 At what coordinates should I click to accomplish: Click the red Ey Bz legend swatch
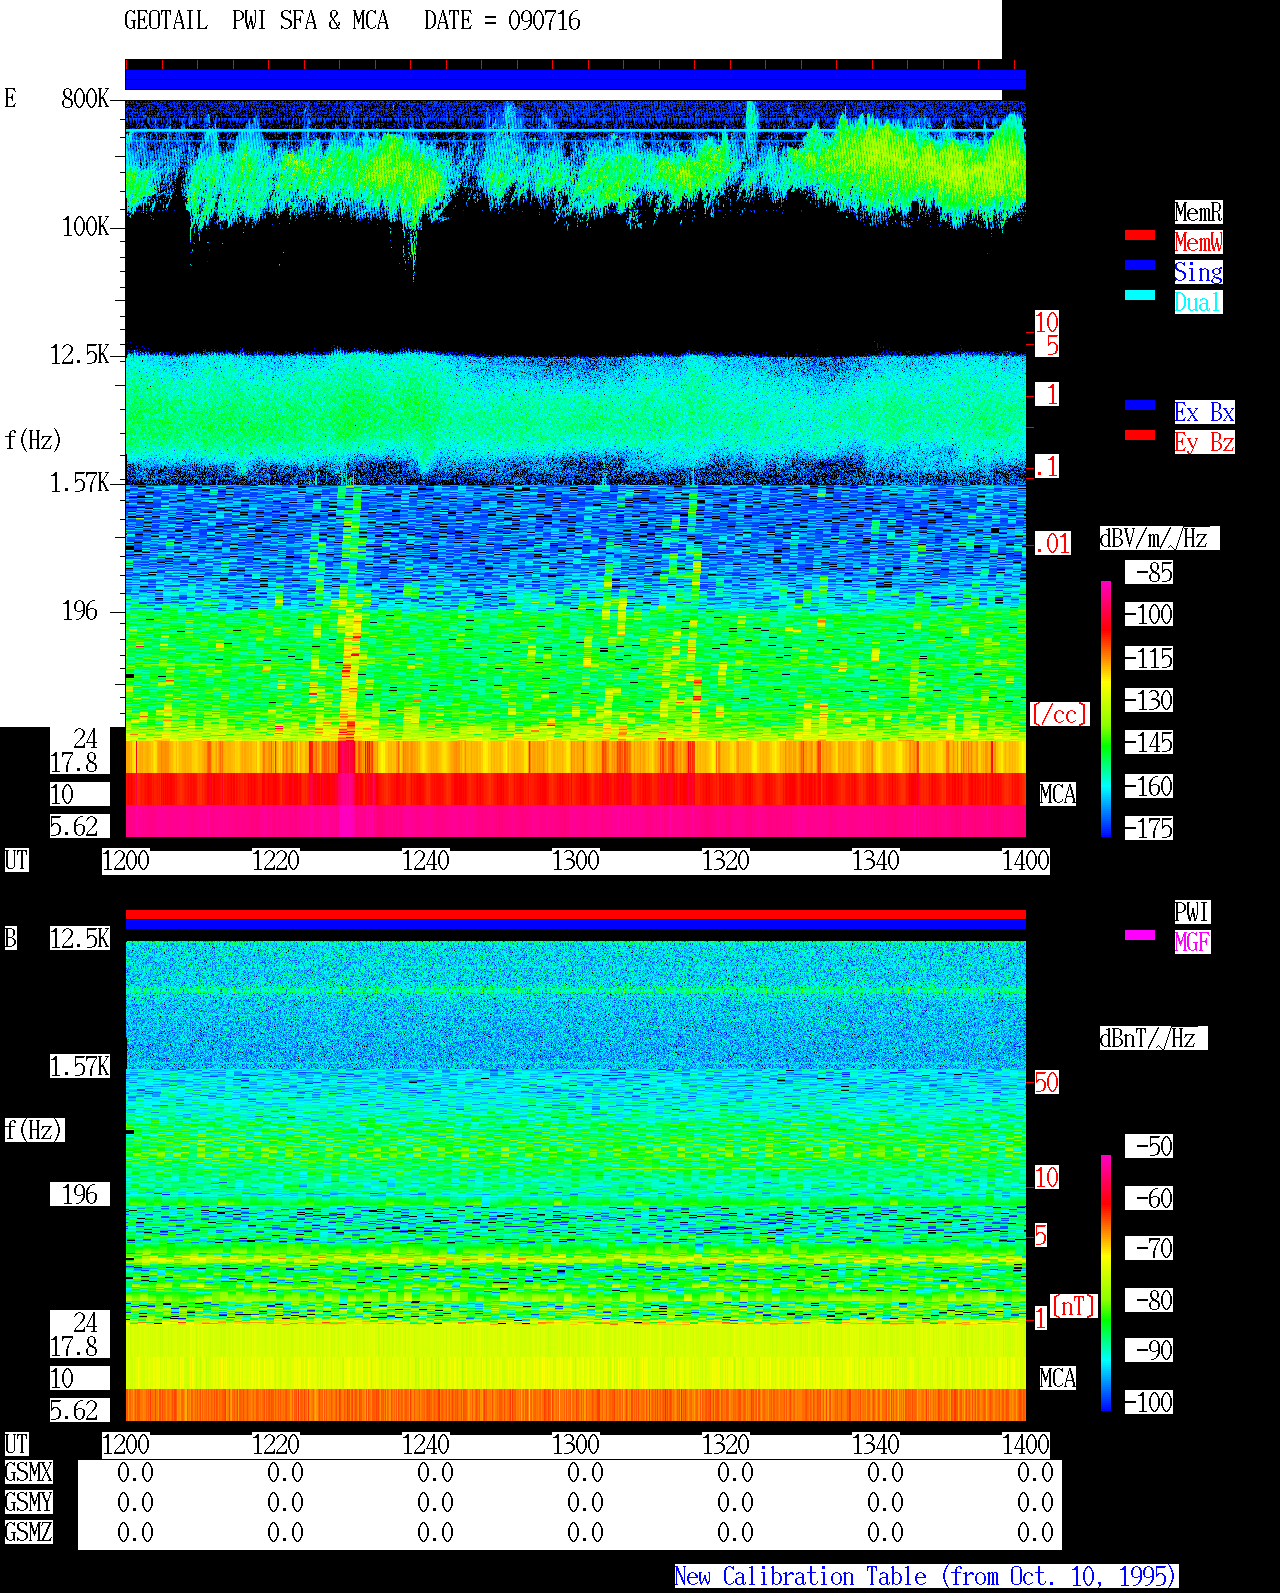point(1140,435)
